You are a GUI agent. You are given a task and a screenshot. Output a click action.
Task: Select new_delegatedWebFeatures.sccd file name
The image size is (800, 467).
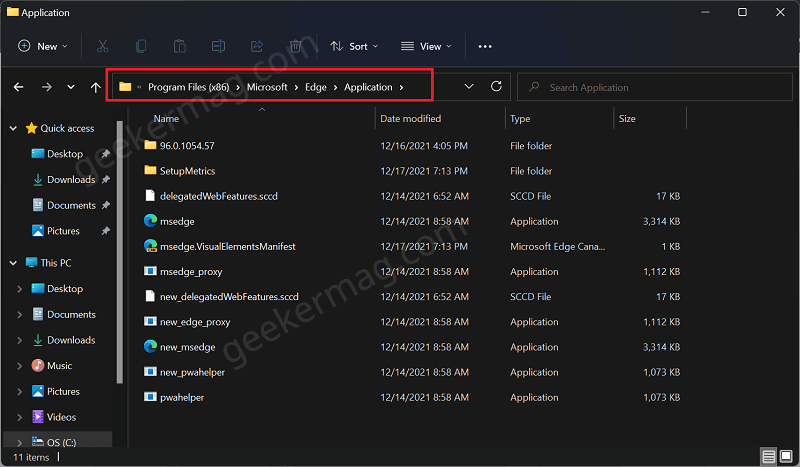(x=229, y=297)
